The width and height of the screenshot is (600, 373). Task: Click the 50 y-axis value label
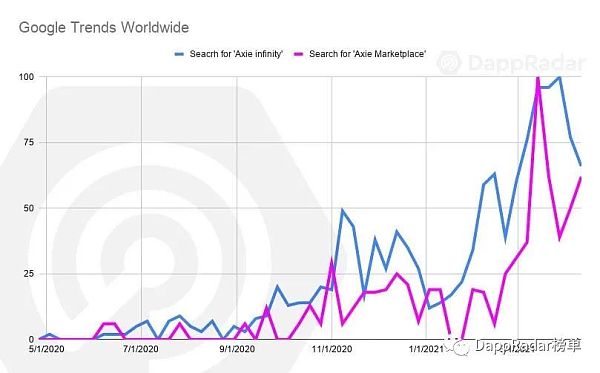29,208
